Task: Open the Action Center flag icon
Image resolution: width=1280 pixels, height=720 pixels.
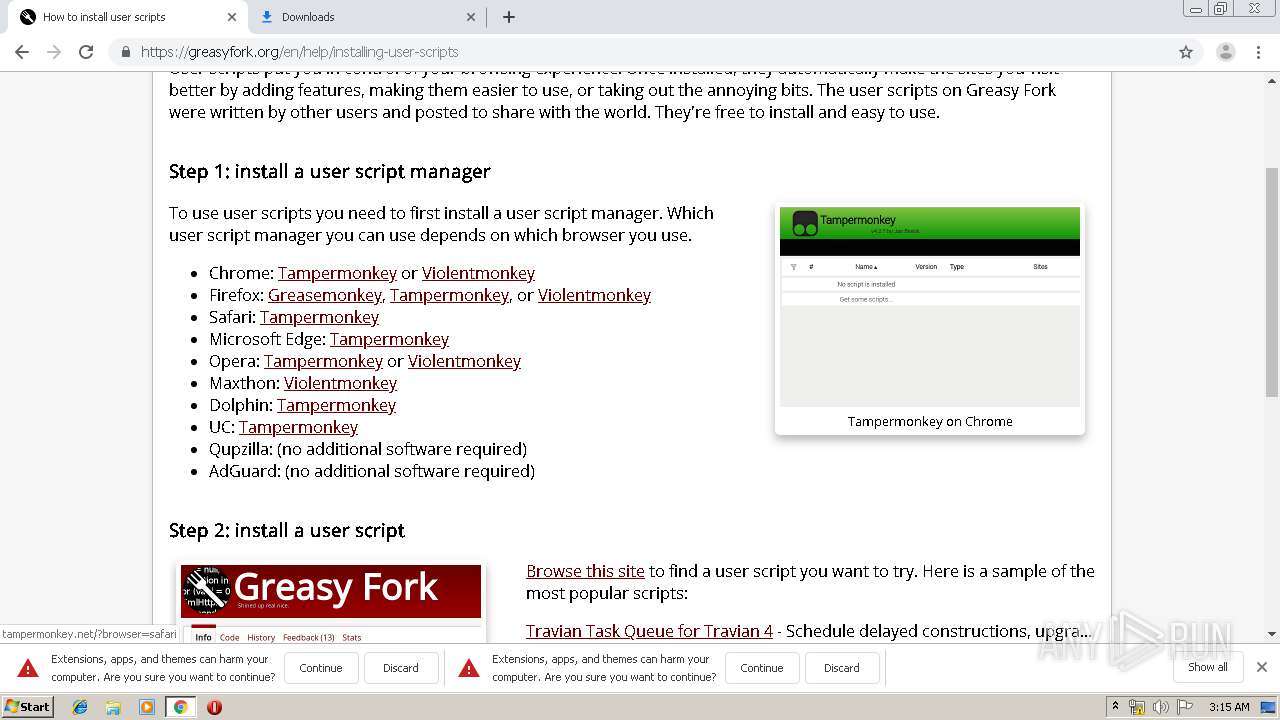Action: 1186,707
